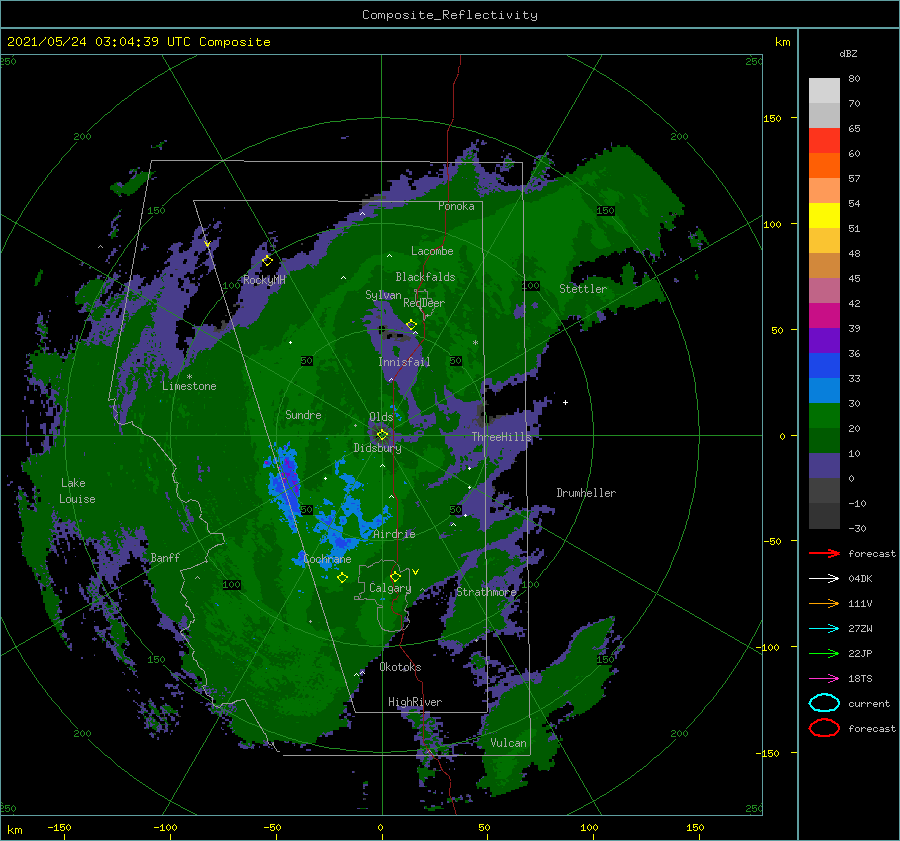Click the cyan current ellipse icon

[824, 703]
